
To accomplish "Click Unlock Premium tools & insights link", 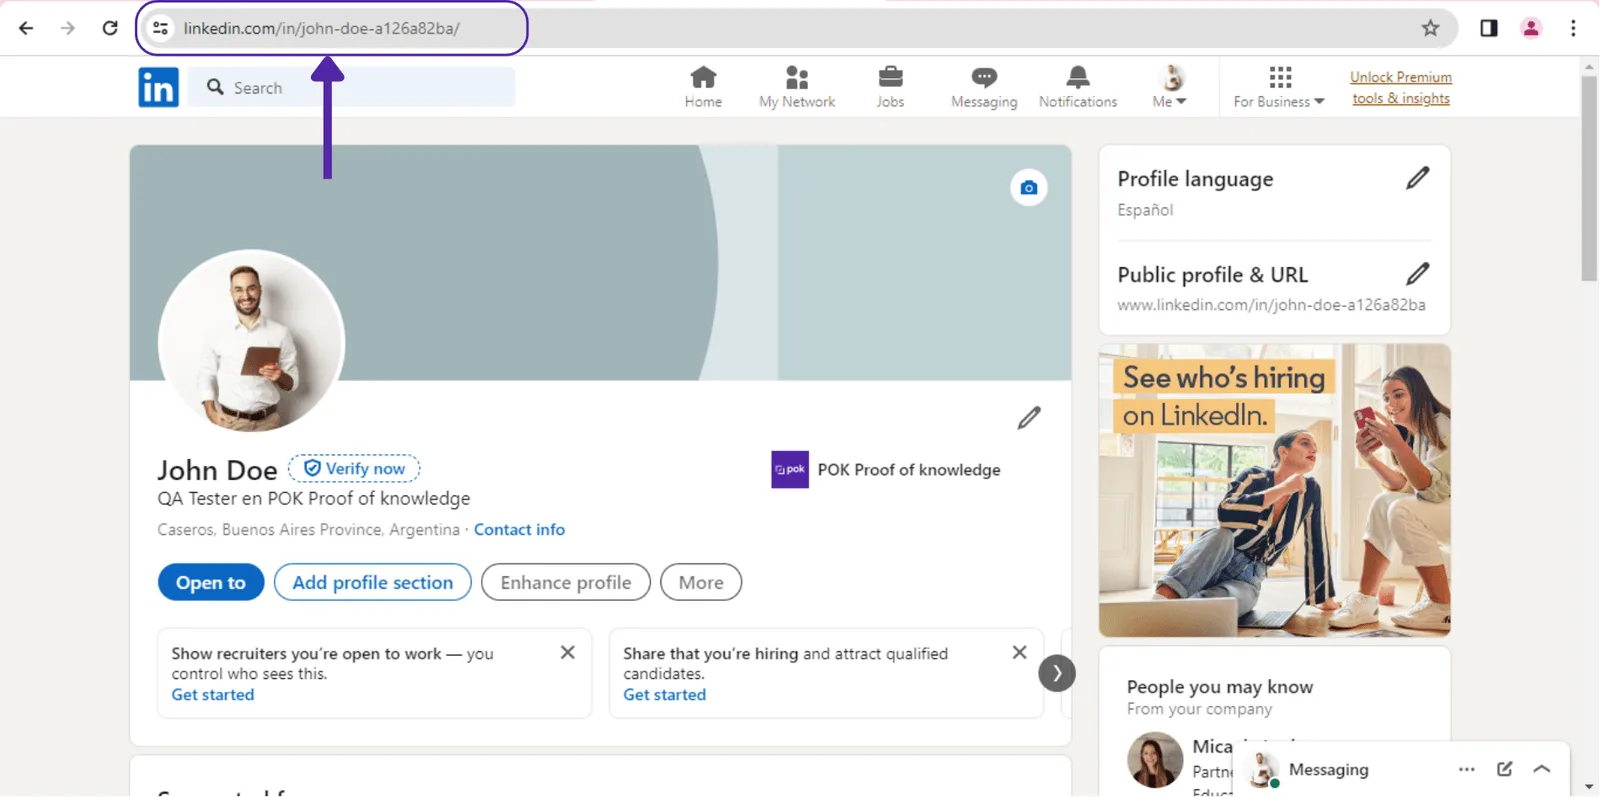I will click(x=1401, y=88).
